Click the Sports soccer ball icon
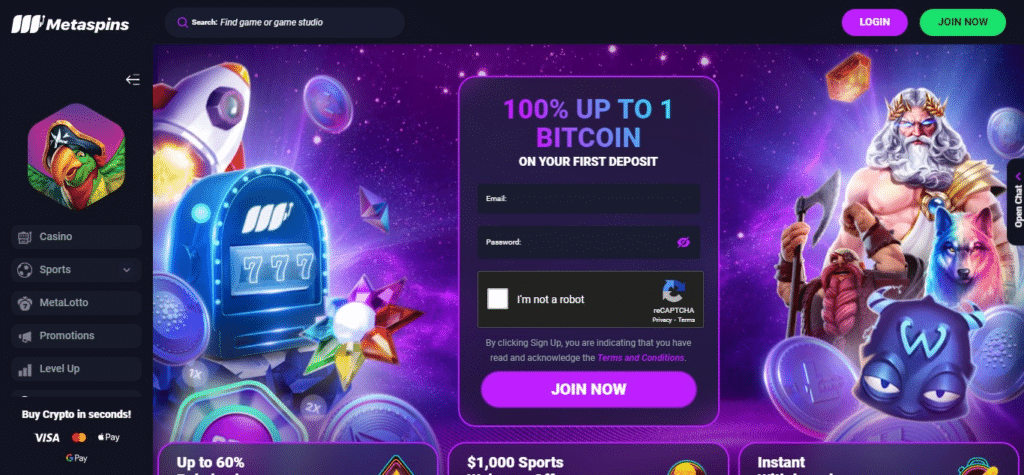The width and height of the screenshot is (1024, 475). (x=25, y=269)
